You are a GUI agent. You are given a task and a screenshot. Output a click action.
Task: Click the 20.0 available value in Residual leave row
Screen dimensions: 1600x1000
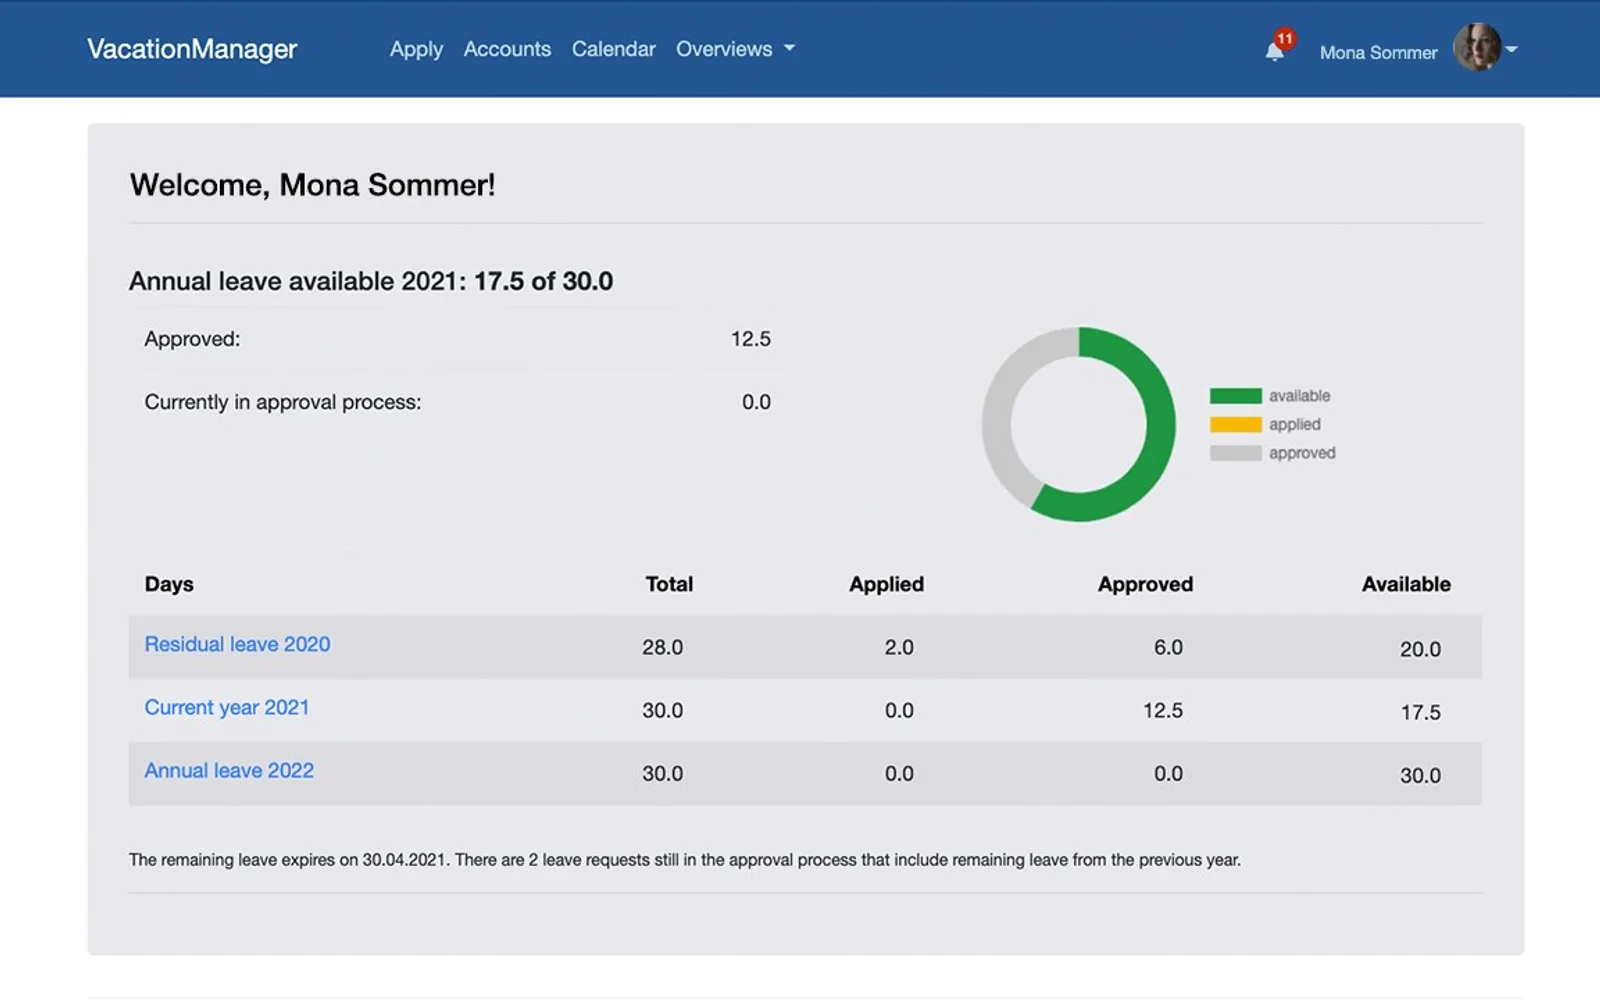1420,649
